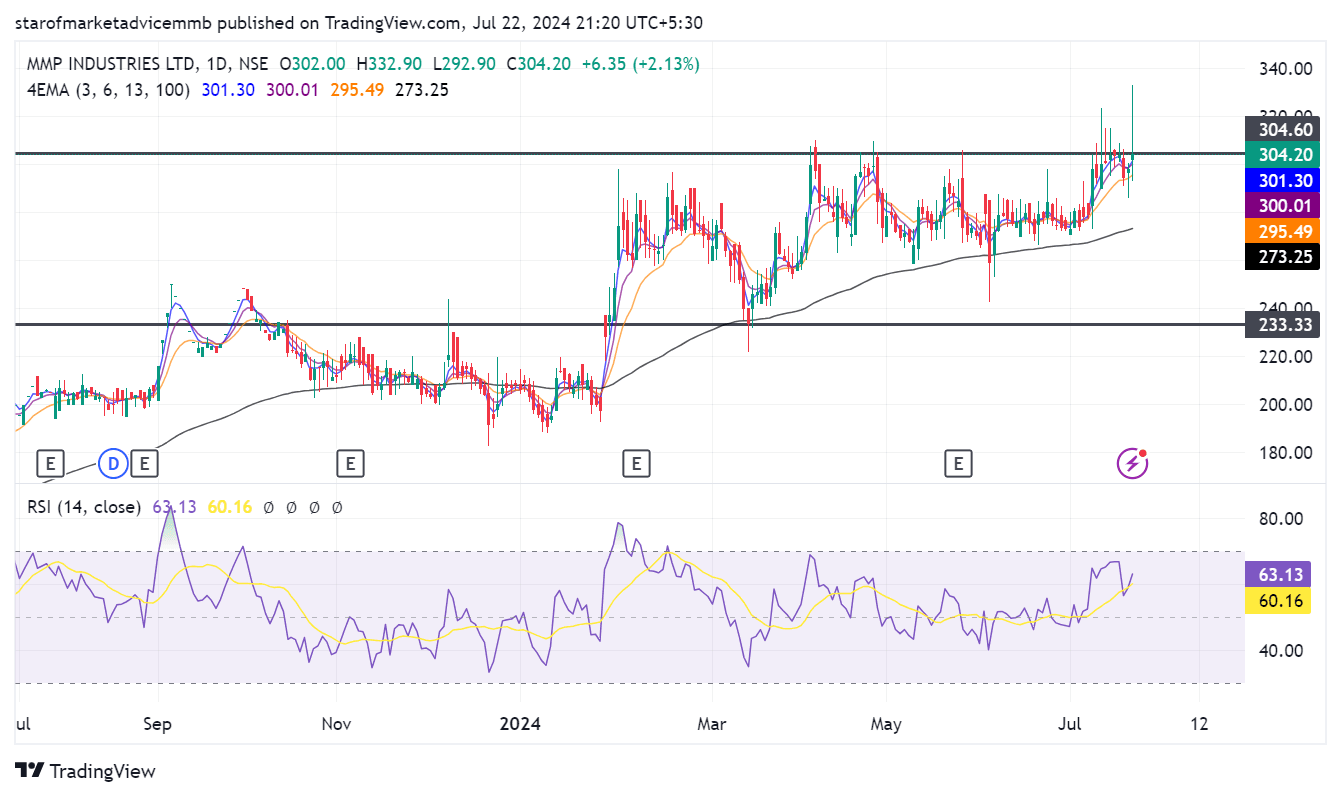1341x797 pixels.
Task: Click the 2024 label on time axis
Action: click(521, 723)
